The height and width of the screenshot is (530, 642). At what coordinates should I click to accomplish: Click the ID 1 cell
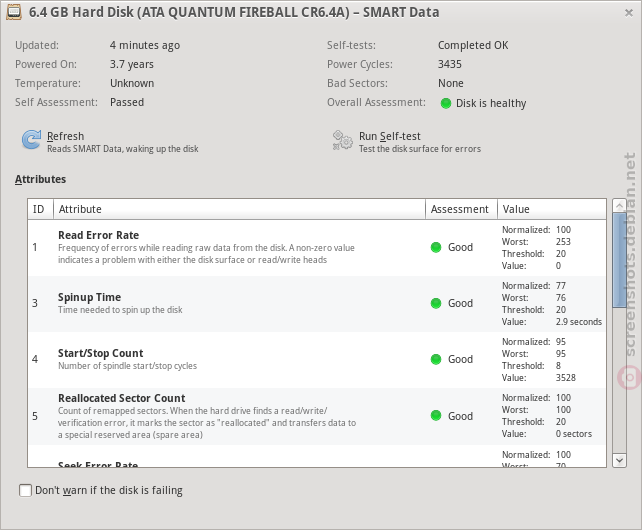click(x=35, y=247)
